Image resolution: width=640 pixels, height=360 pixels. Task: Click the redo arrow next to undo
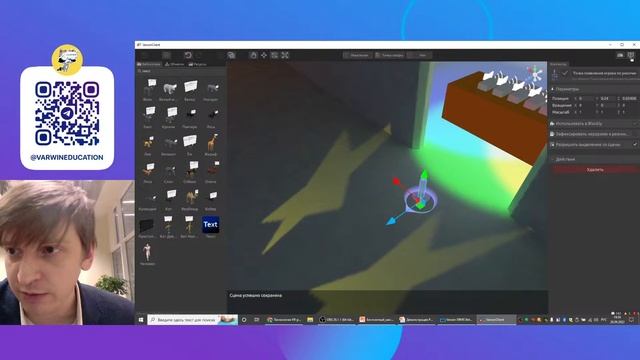click(x=200, y=55)
